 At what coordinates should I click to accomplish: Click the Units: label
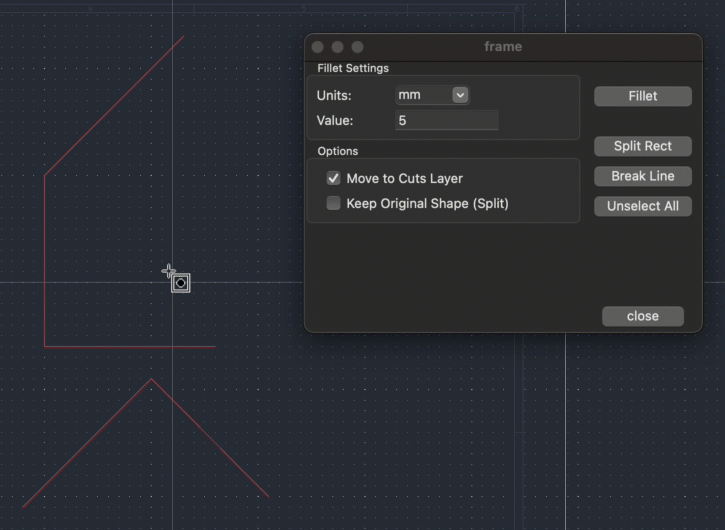click(x=334, y=96)
